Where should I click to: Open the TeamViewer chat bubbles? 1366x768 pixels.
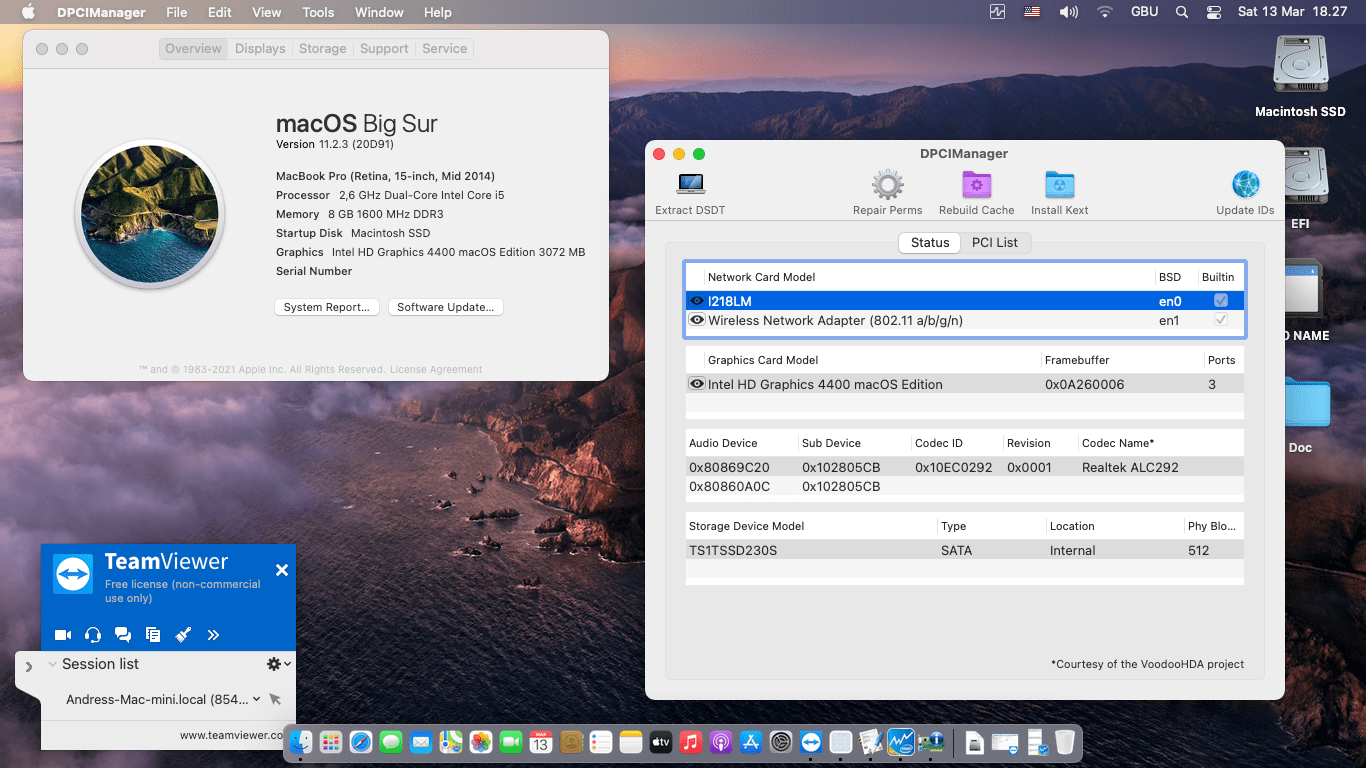coord(123,635)
